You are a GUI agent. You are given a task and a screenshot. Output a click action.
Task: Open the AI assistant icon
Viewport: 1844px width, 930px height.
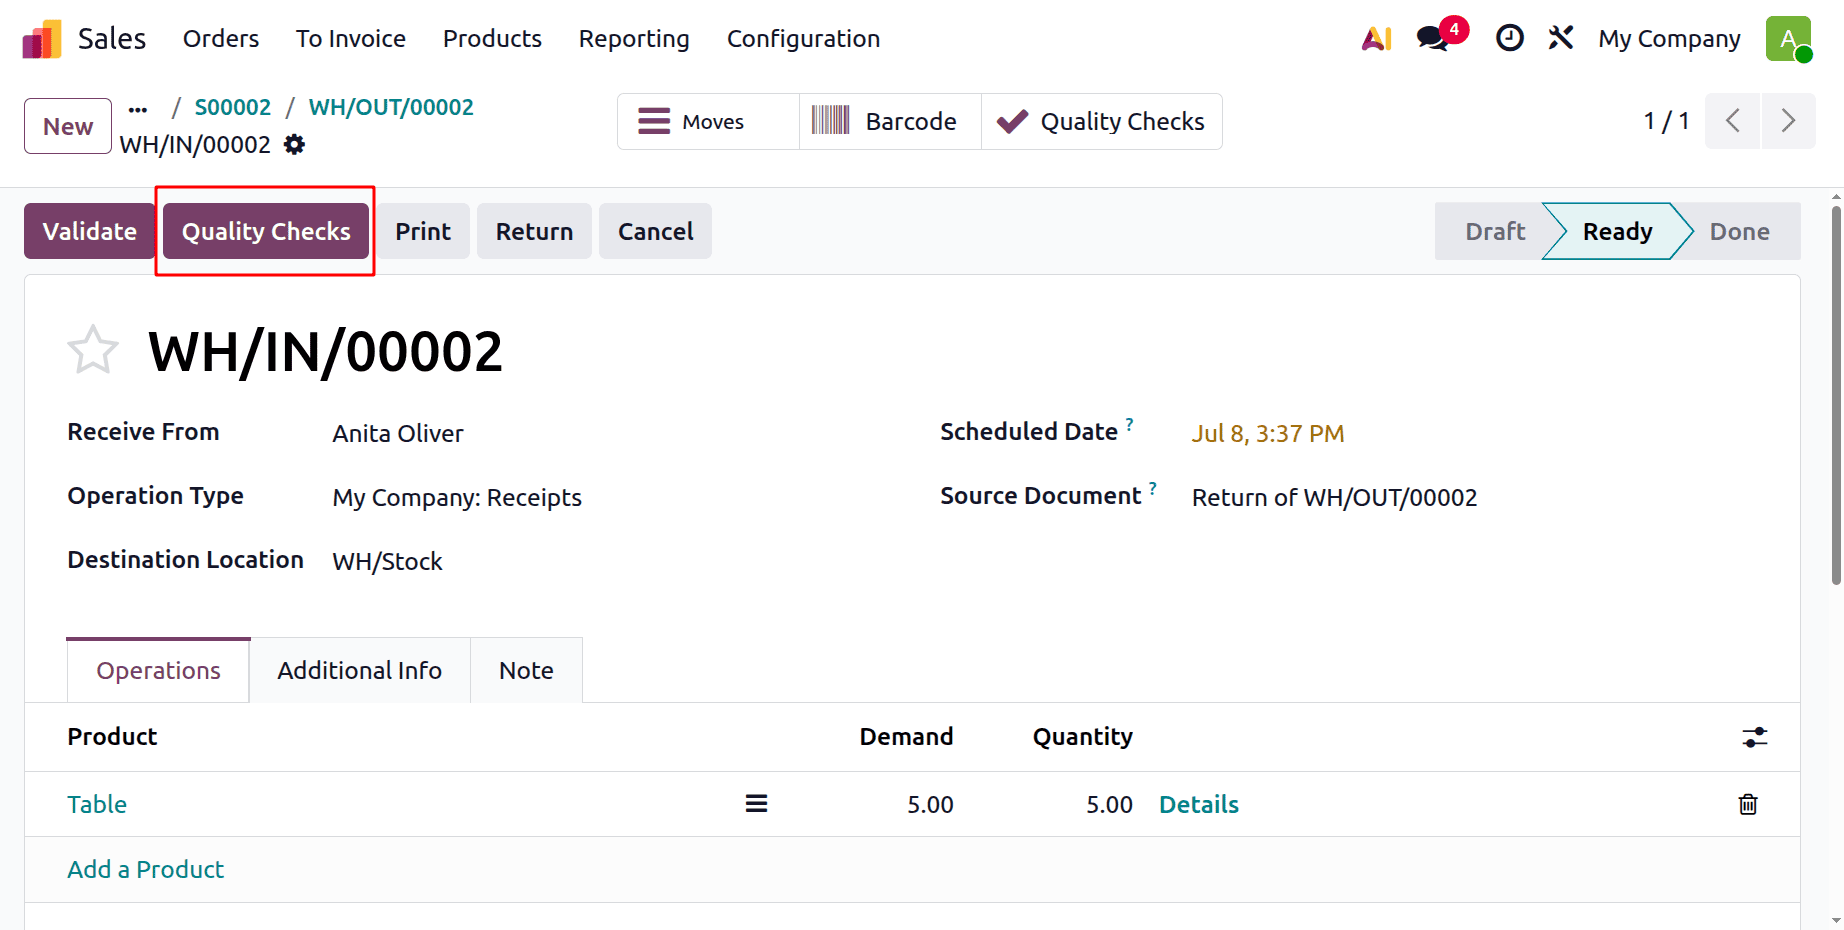tap(1377, 39)
